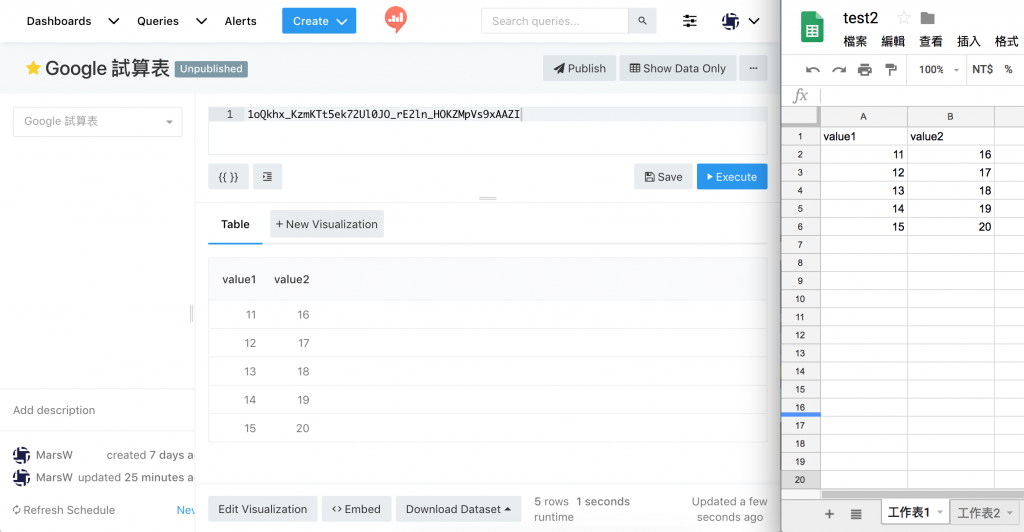Click the value2 column header in results
Viewport: 1024px width, 532px height.
tap(291, 279)
